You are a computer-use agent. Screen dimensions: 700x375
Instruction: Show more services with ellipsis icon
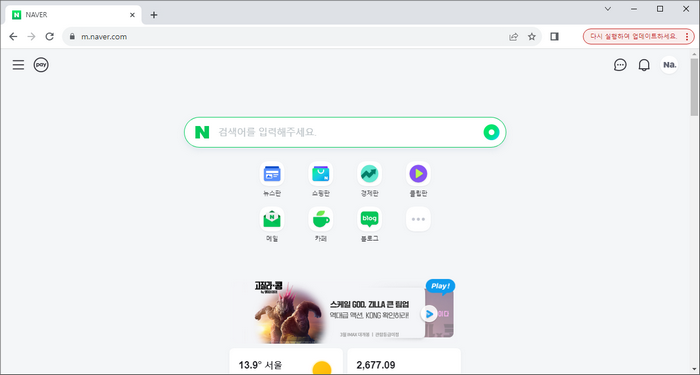pyautogui.click(x=418, y=219)
